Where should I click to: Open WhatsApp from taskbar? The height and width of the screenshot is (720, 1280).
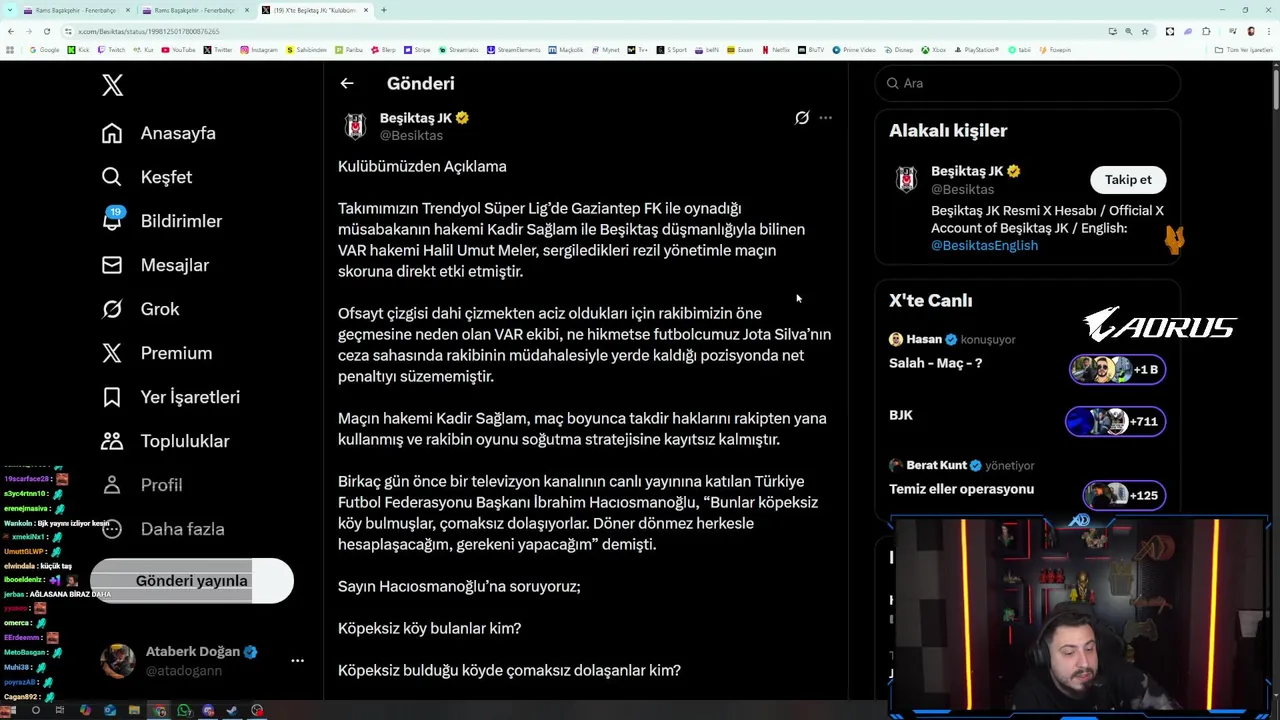pyautogui.click(x=184, y=710)
